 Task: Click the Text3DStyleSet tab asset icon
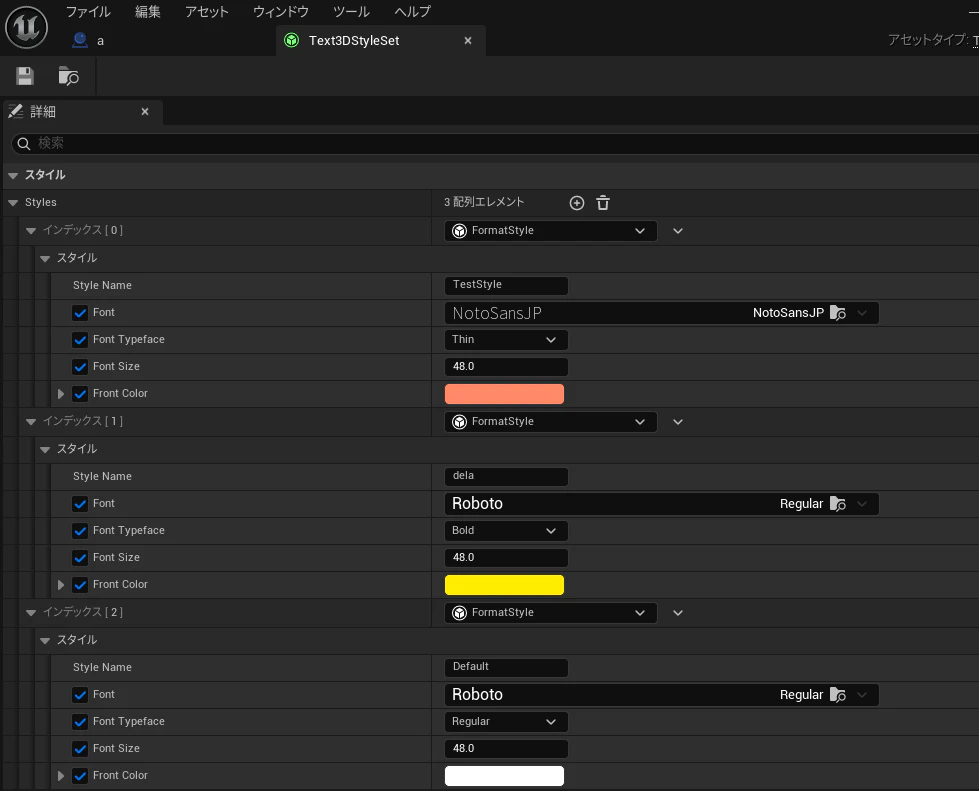(292, 41)
